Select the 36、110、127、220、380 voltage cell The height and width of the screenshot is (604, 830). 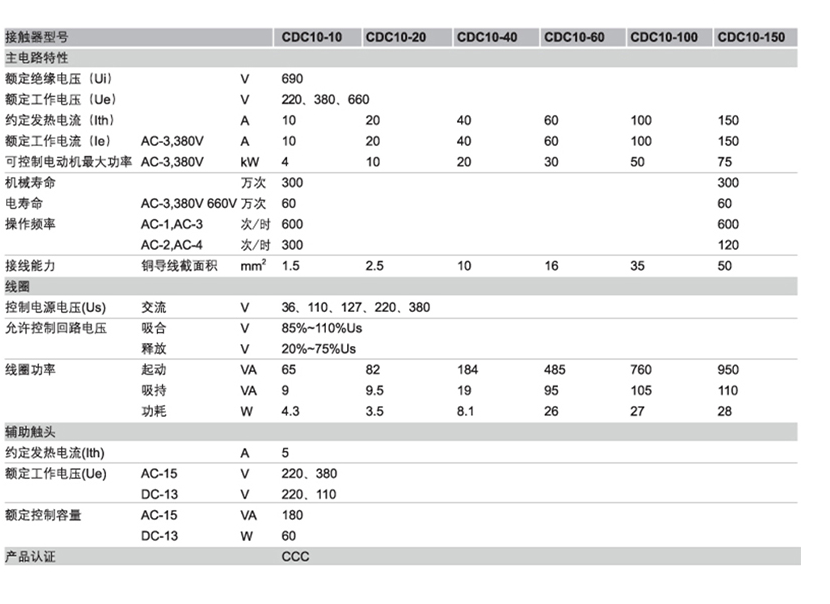tap(355, 307)
